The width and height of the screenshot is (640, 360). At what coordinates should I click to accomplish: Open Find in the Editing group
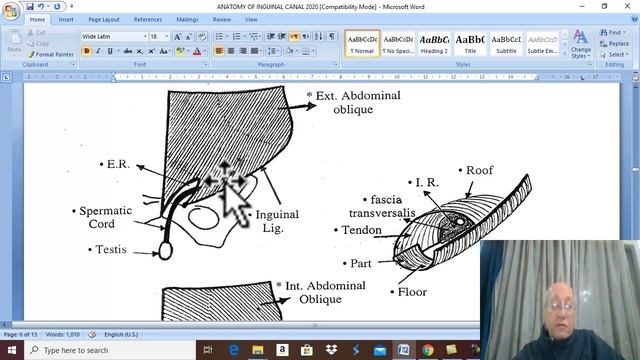[613, 32]
